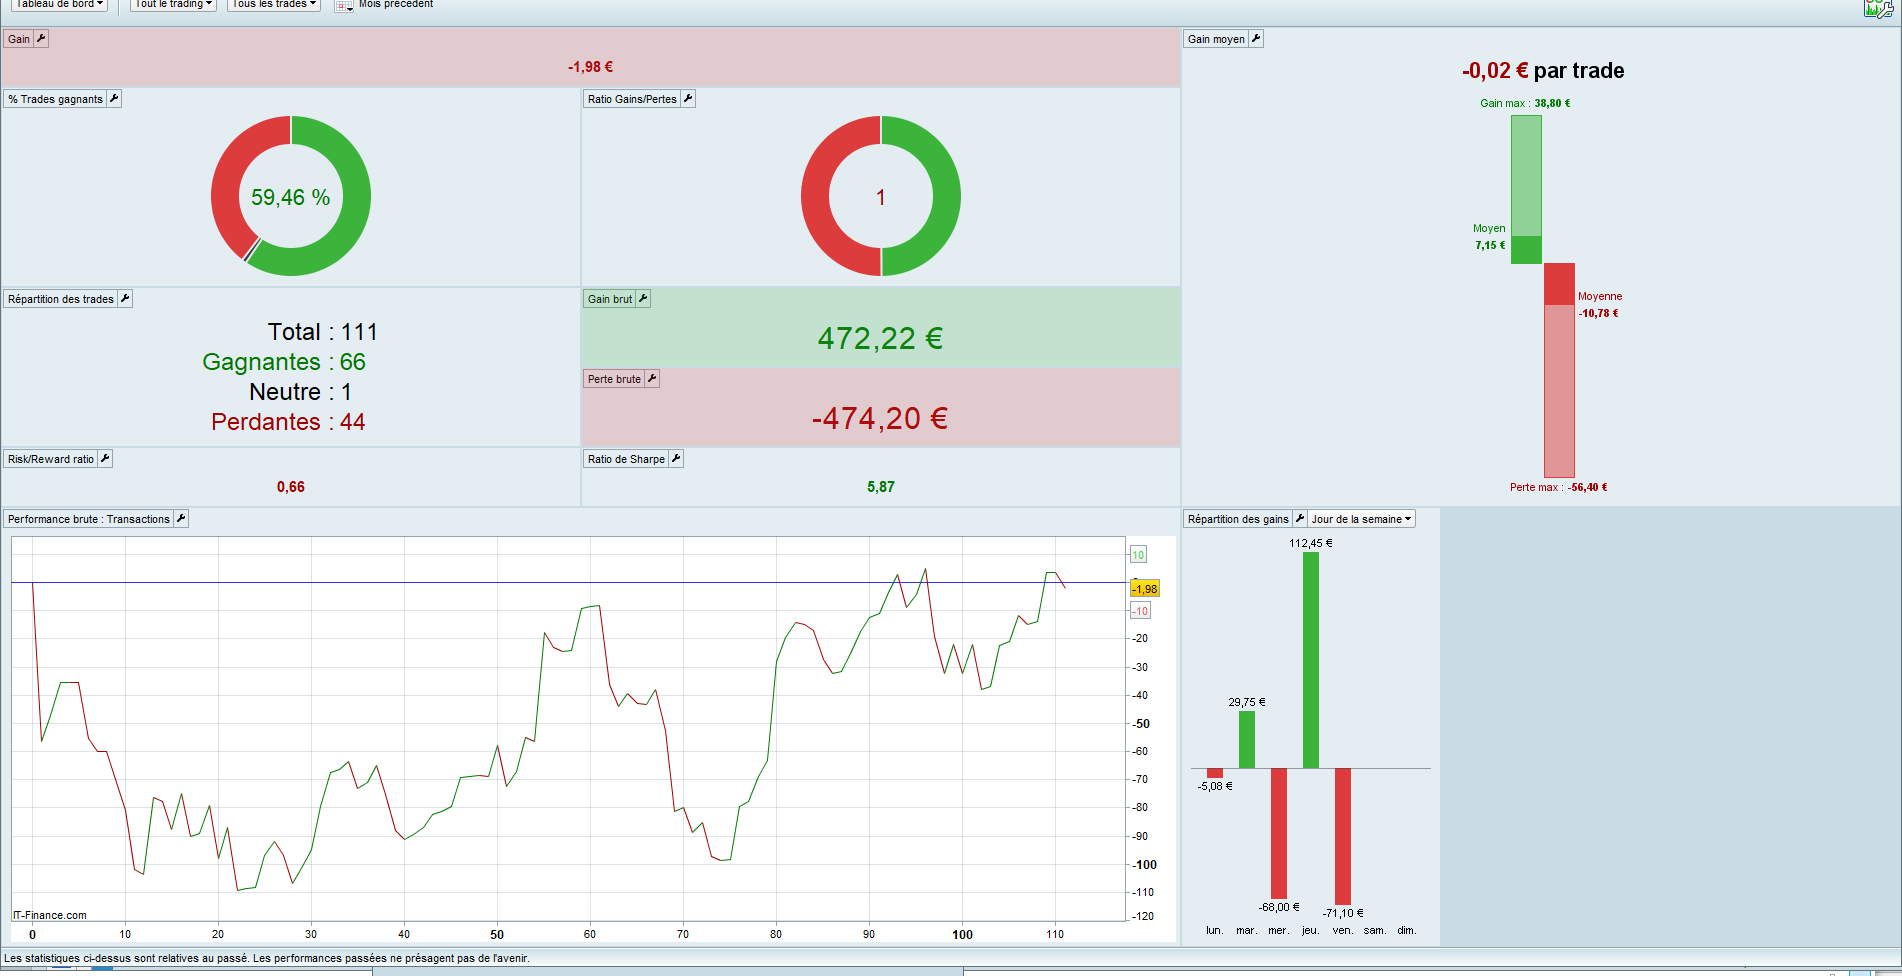
Task: Click the 472,22 € gross gain value
Action: tap(881, 338)
